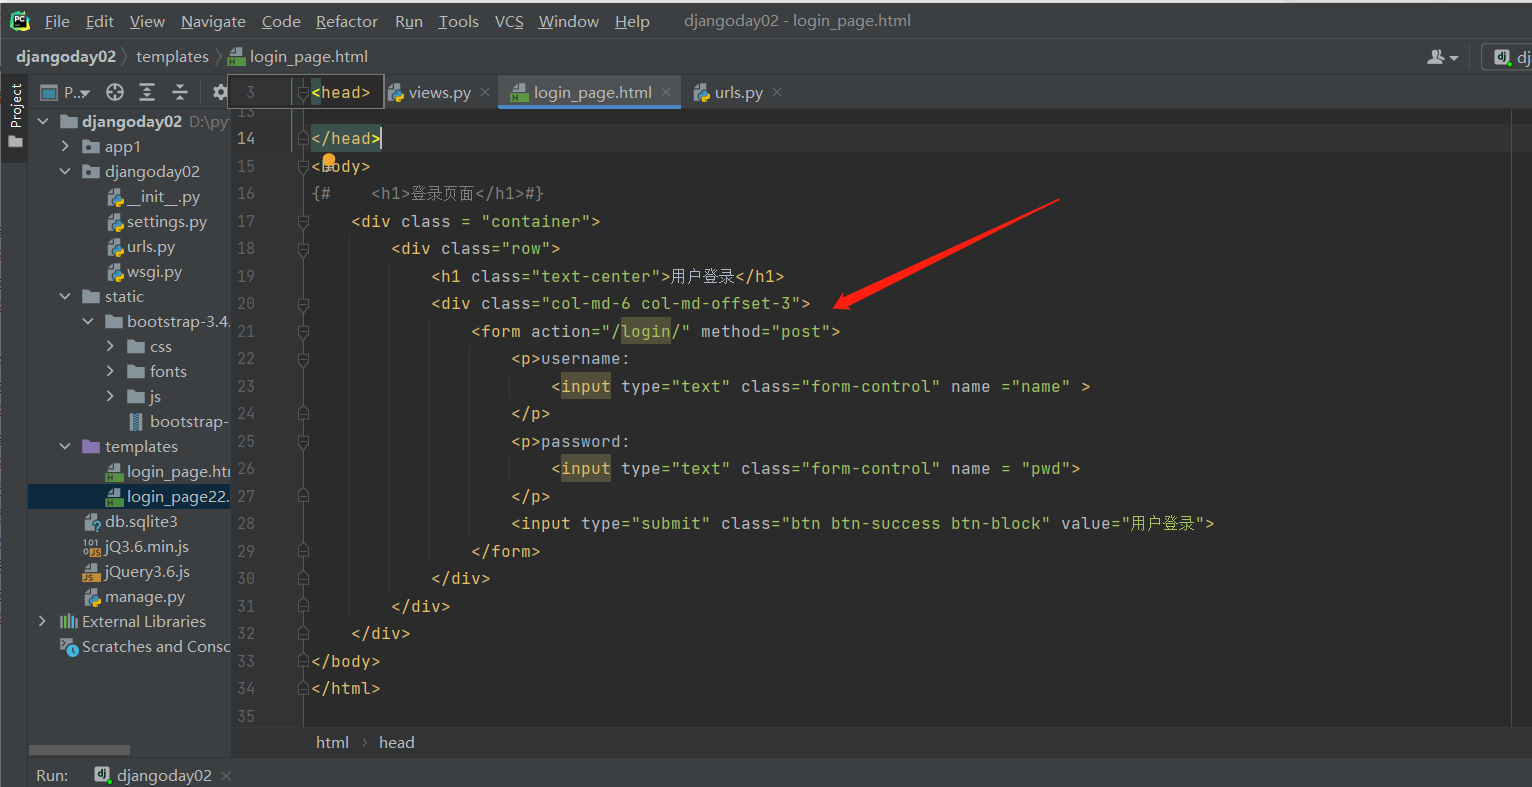Open the View menu

pos(147,21)
